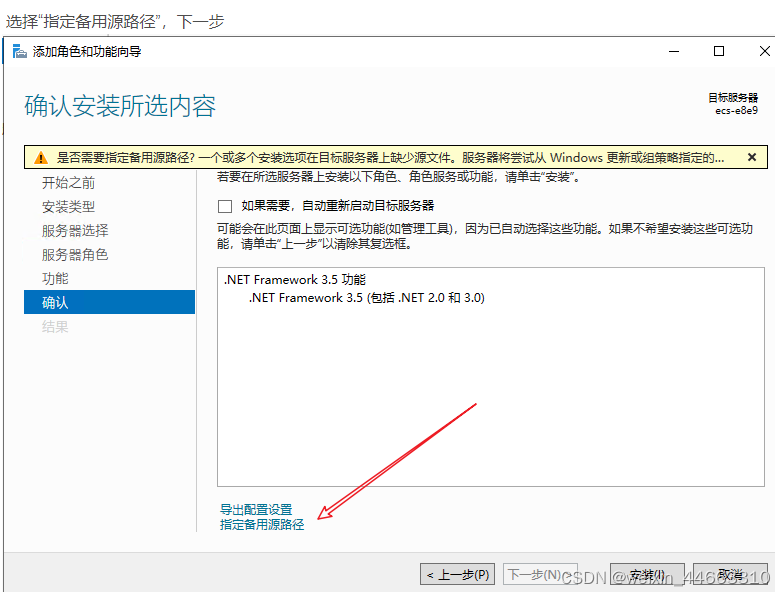Jump to the 功能 step
Image resolution: width=775 pixels, height=592 pixels.
[55, 279]
